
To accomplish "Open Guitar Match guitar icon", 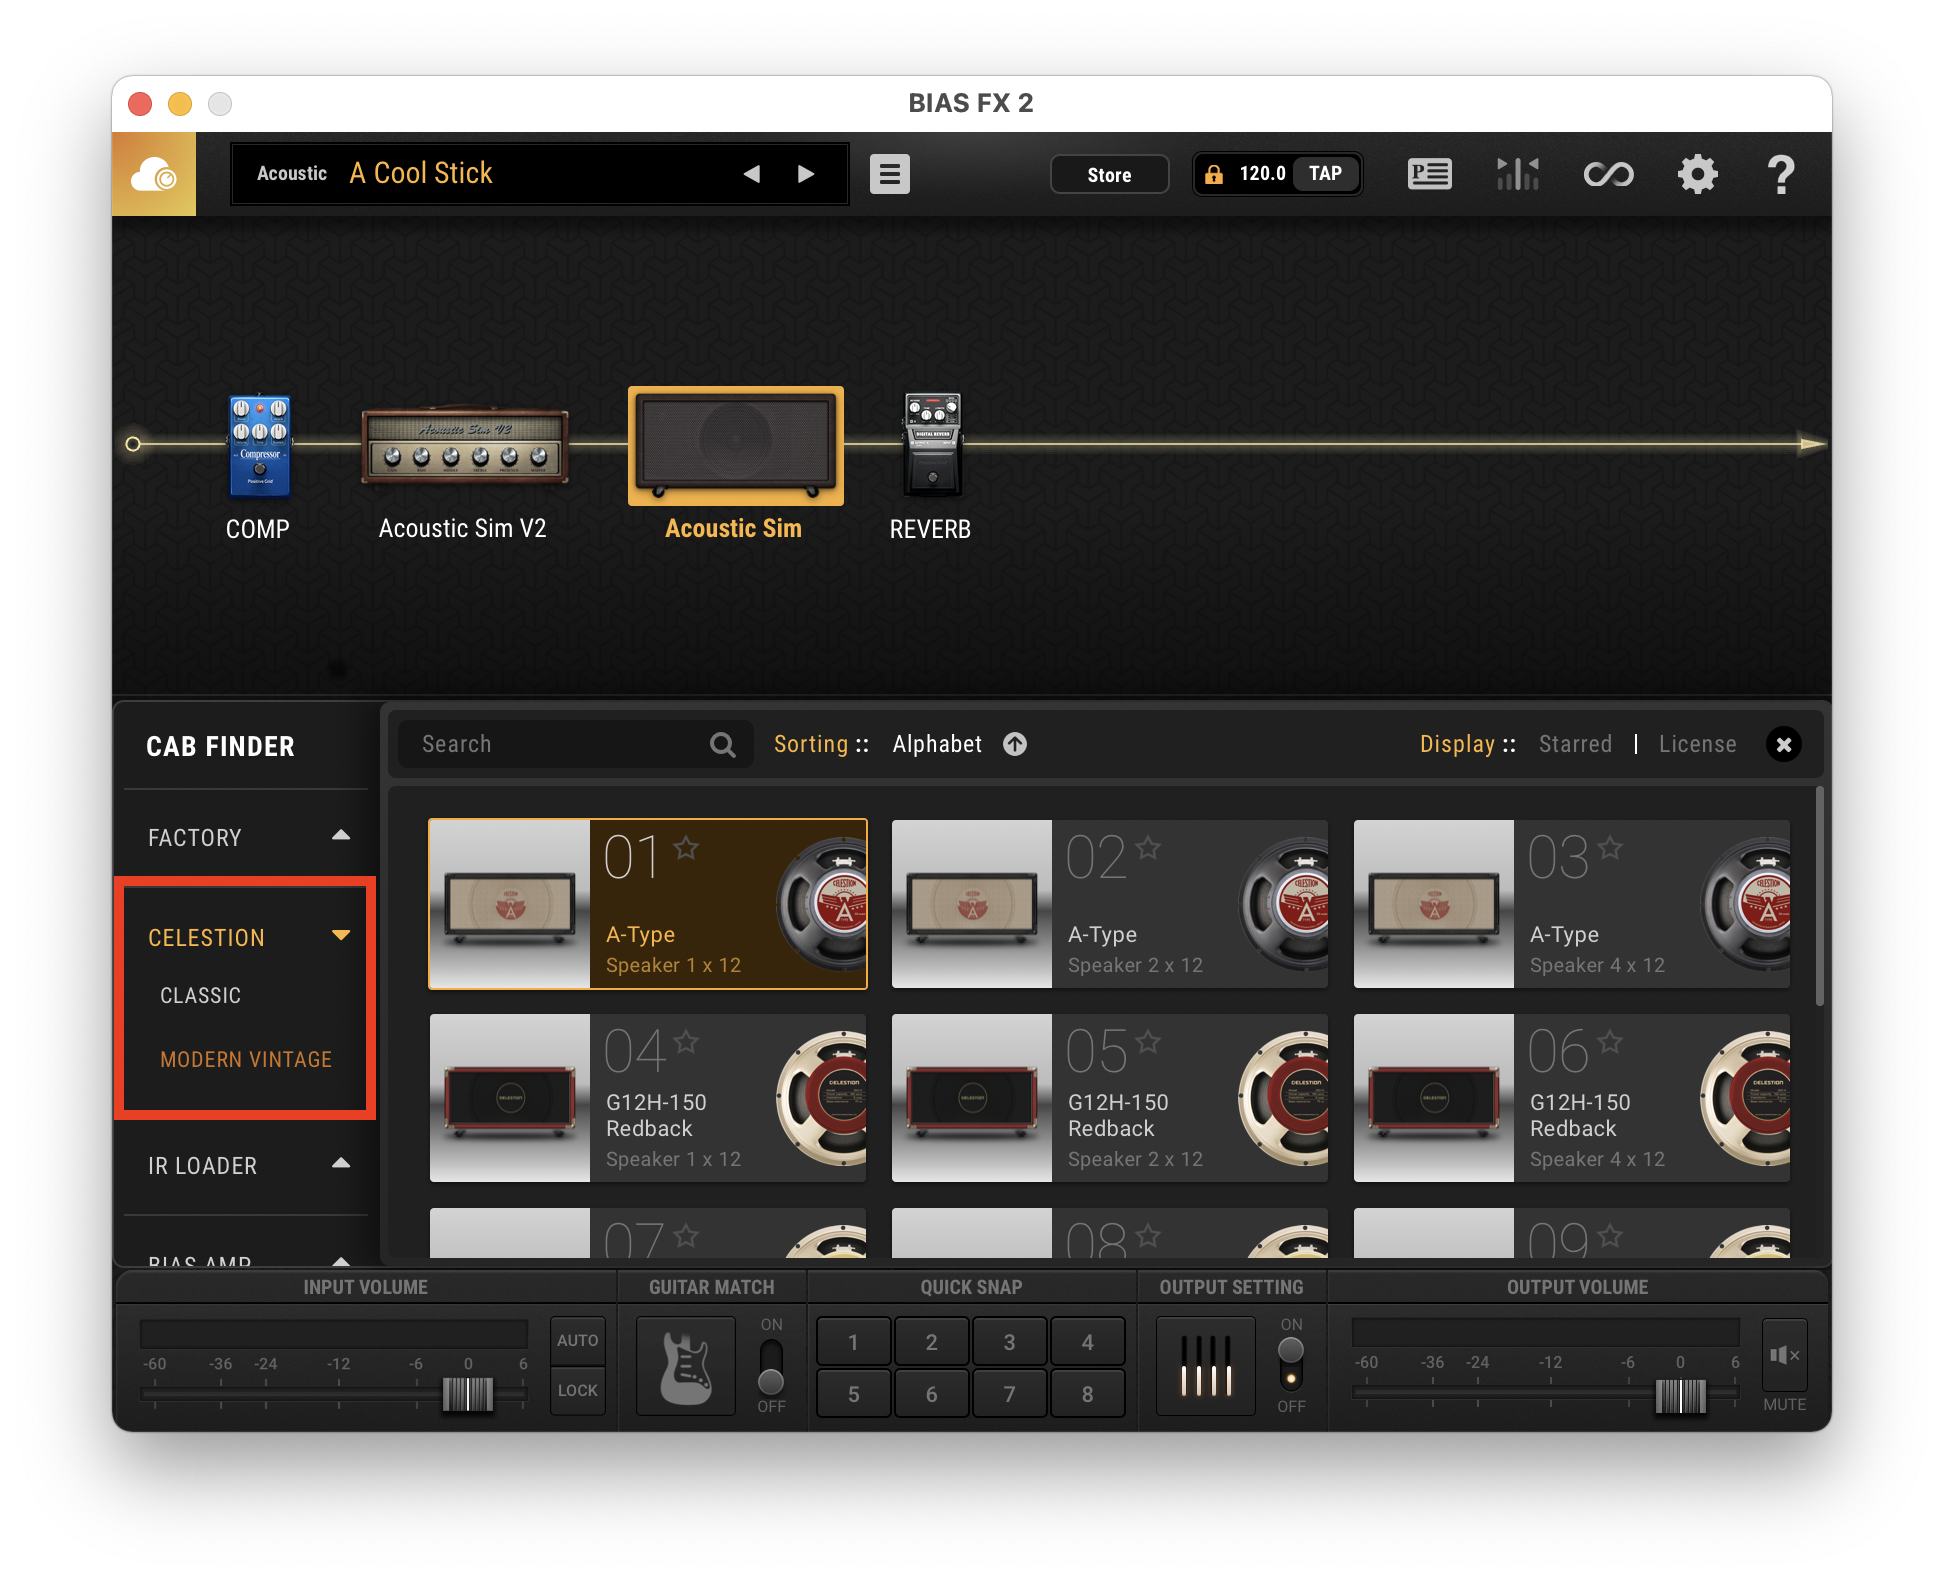I will pyautogui.click(x=686, y=1366).
